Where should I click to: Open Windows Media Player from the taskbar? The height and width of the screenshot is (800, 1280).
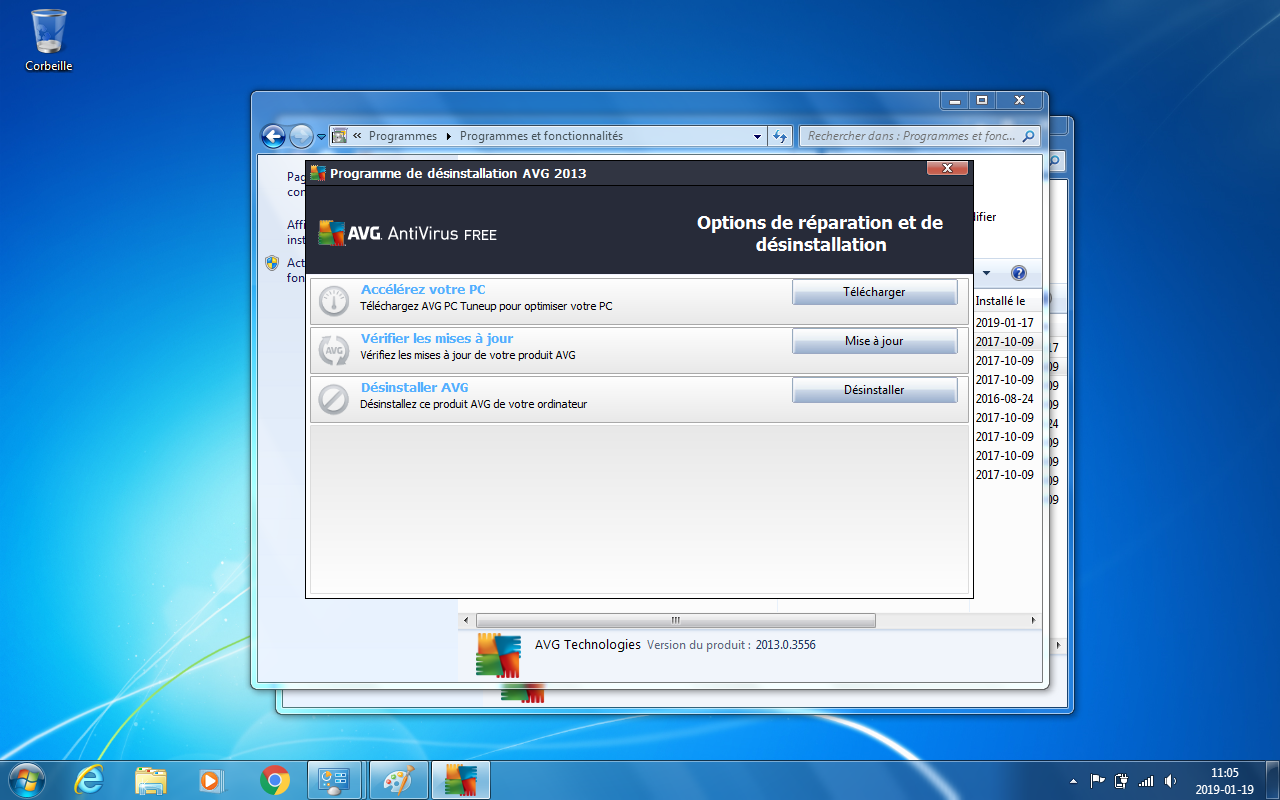(x=212, y=779)
